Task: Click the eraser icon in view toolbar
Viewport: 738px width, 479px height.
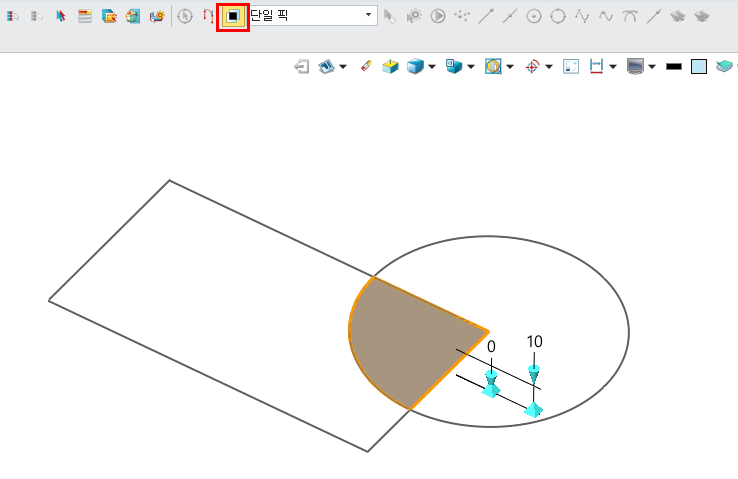Action: [x=366, y=66]
